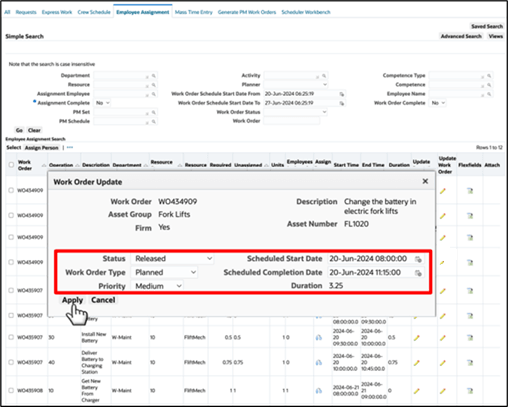This screenshot has height=409, width=510.
Task: Click Assign icon in Install New Battery row
Action: [x=319, y=338]
